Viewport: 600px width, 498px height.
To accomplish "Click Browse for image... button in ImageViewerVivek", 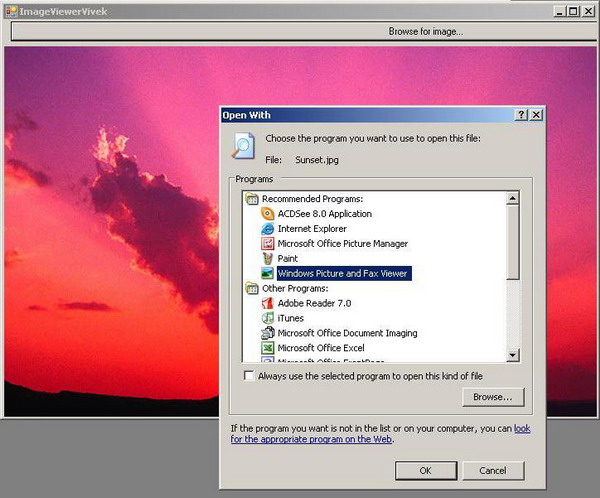I will 304,31.
